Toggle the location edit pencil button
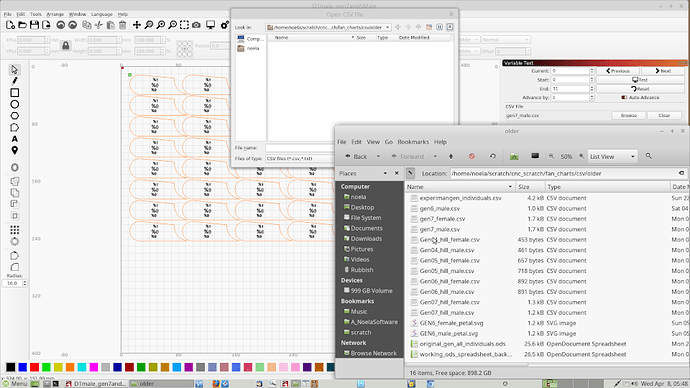The image size is (690, 388). point(411,173)
